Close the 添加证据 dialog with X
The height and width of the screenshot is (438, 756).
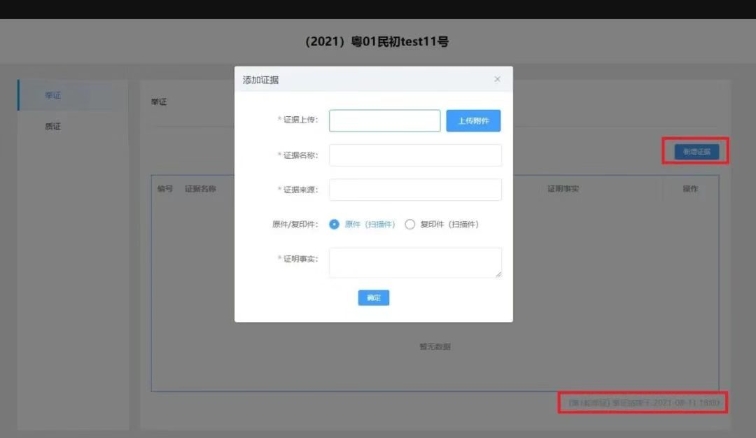[497, 79]
